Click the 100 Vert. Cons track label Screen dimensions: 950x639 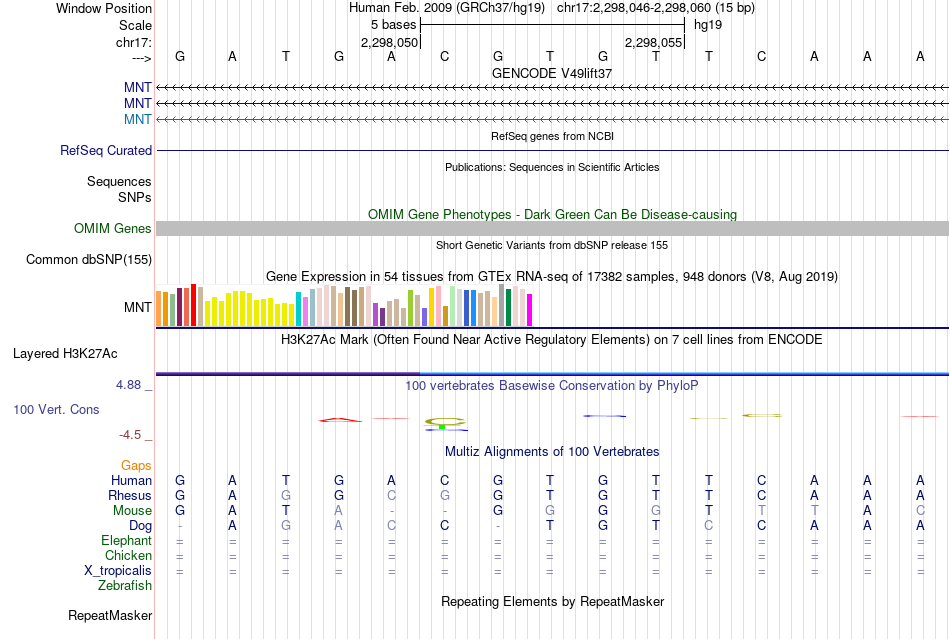(56, 409)
